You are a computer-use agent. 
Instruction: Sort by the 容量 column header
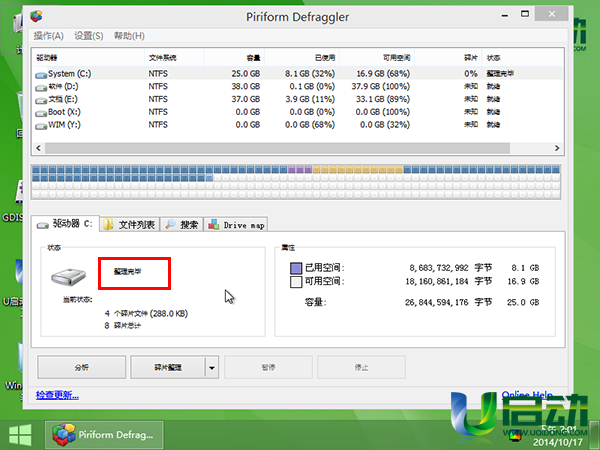[x=234, y=58]
